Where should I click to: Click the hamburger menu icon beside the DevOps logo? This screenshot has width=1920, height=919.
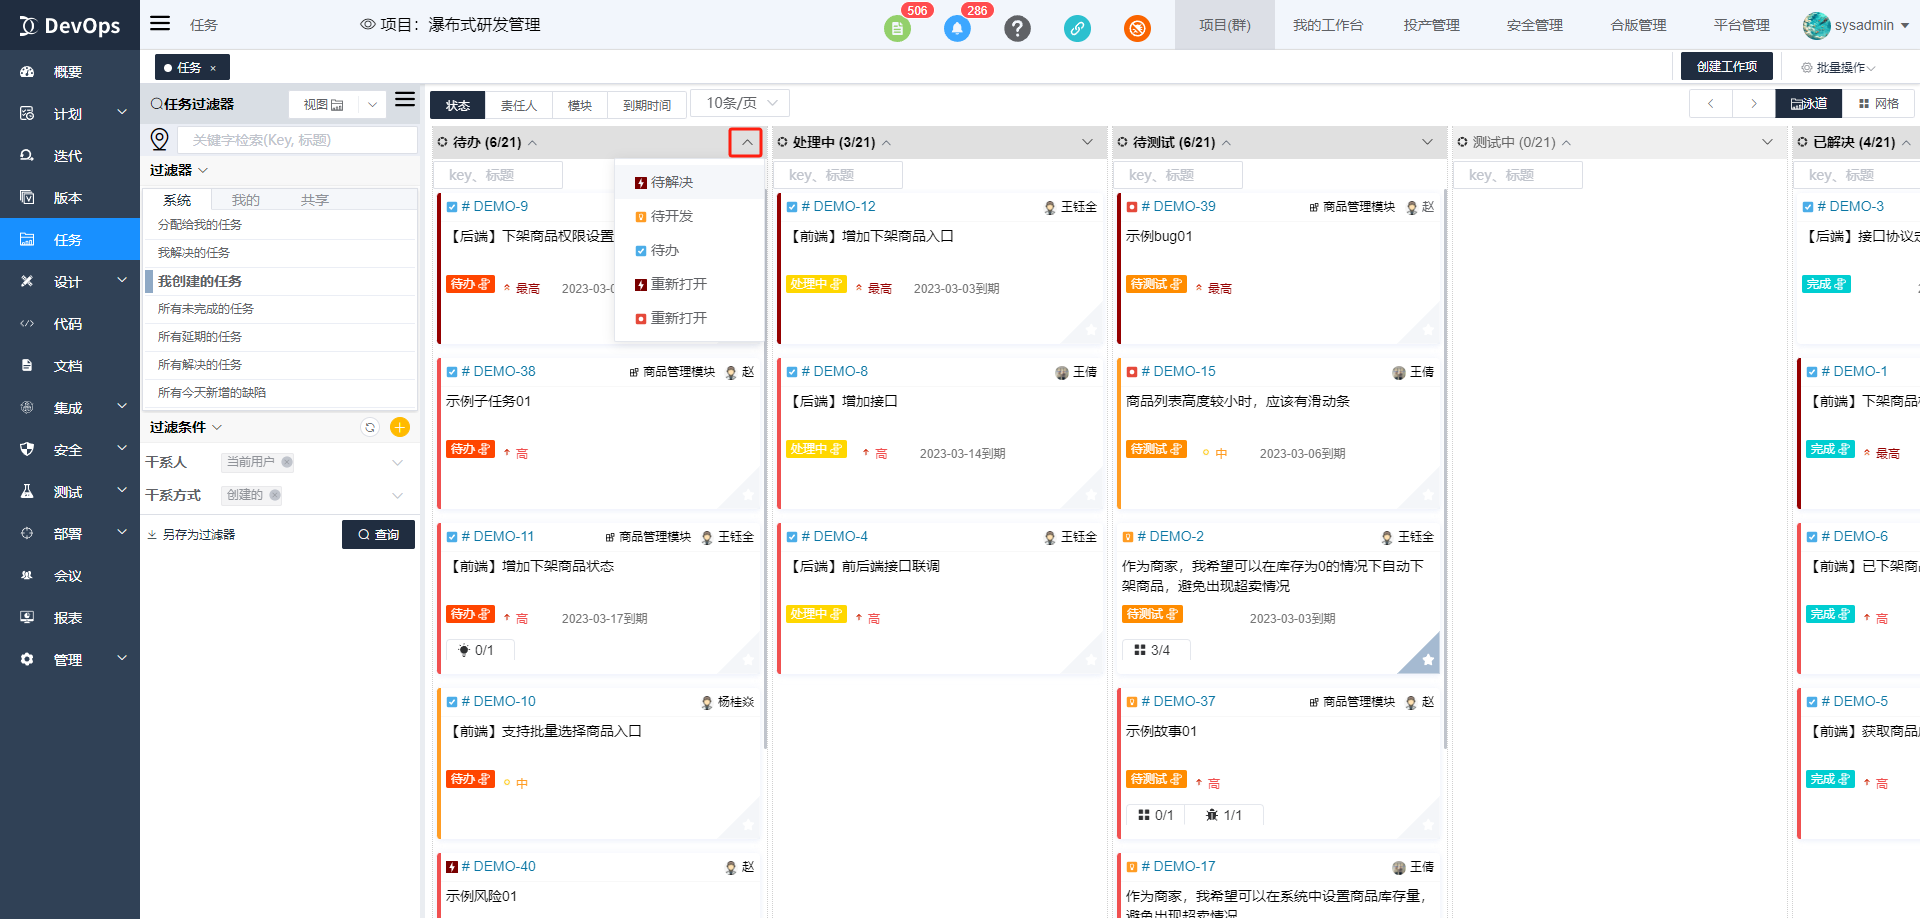tap(160, 24)
